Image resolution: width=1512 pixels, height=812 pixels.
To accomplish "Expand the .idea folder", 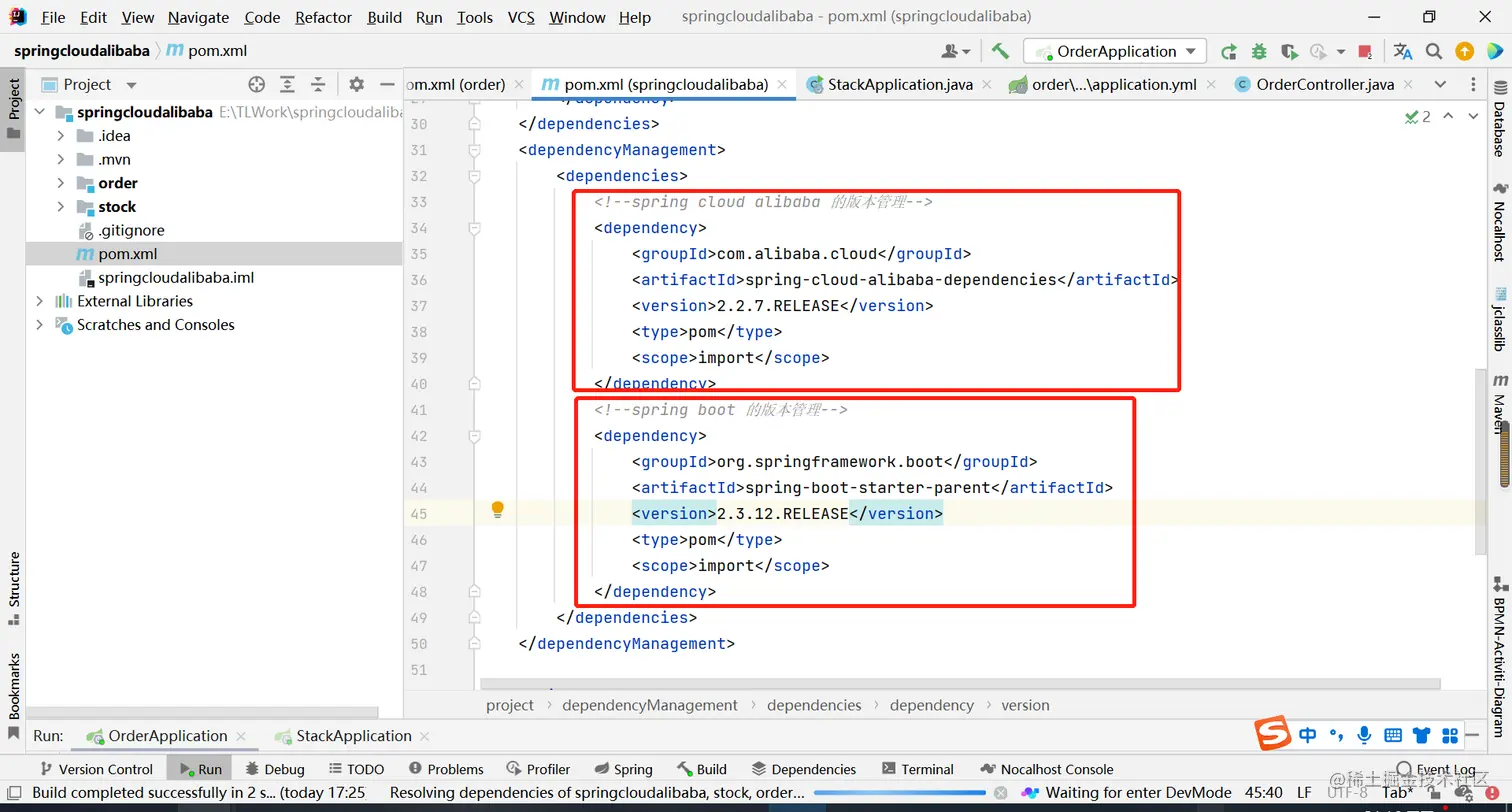I will point(61,136).
